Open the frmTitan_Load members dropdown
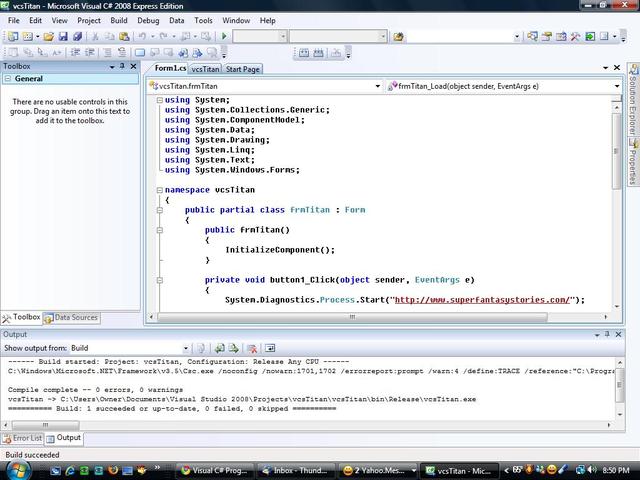Image resolution: width=640 pixels, height=480 pixels. coord(617,86)
